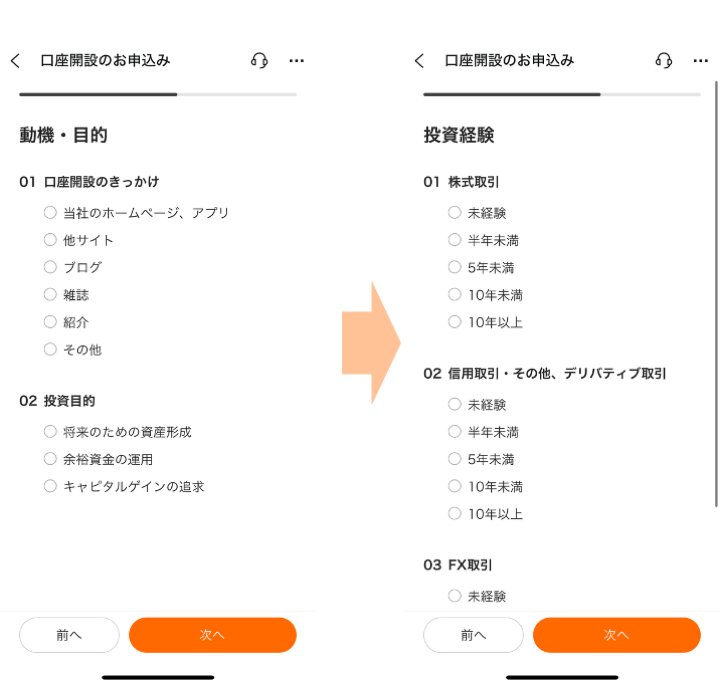Choose 将来のための資産形成 as investment purpose
The image size is (720, 686).
(50, 432)
